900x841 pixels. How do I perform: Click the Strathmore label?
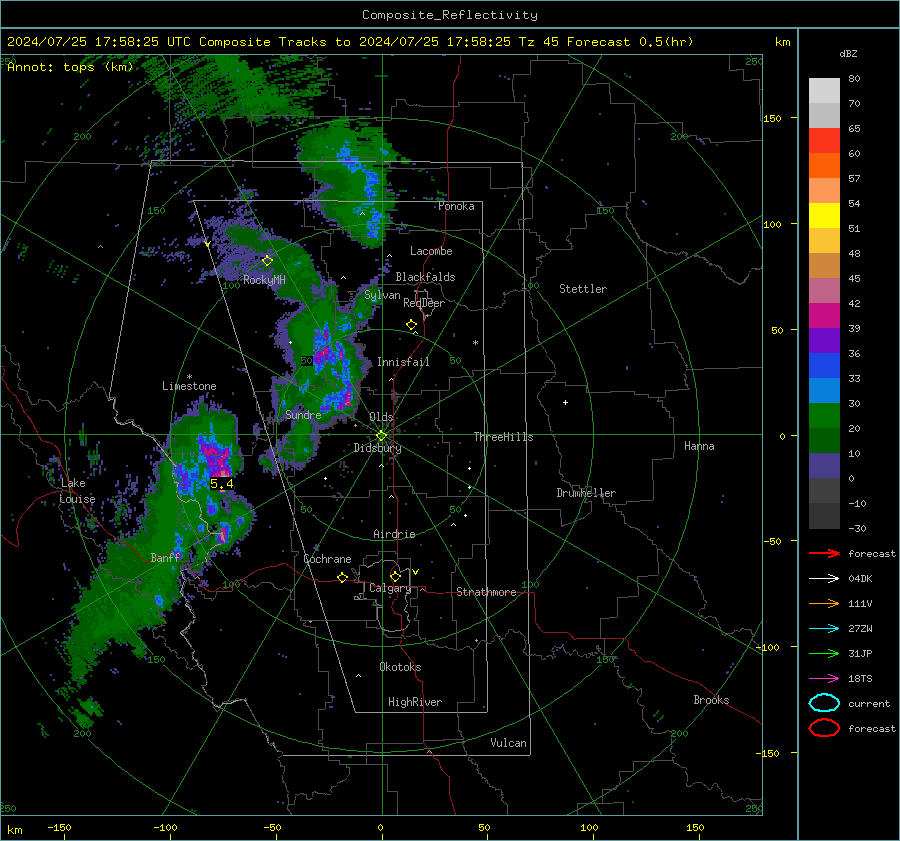point(486,592)
